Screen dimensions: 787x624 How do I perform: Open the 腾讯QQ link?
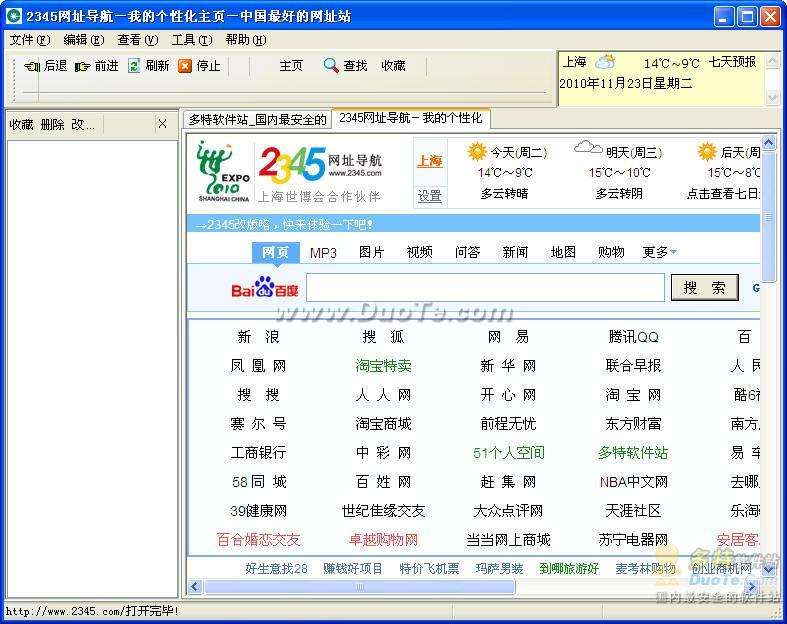tap(633, 336)
